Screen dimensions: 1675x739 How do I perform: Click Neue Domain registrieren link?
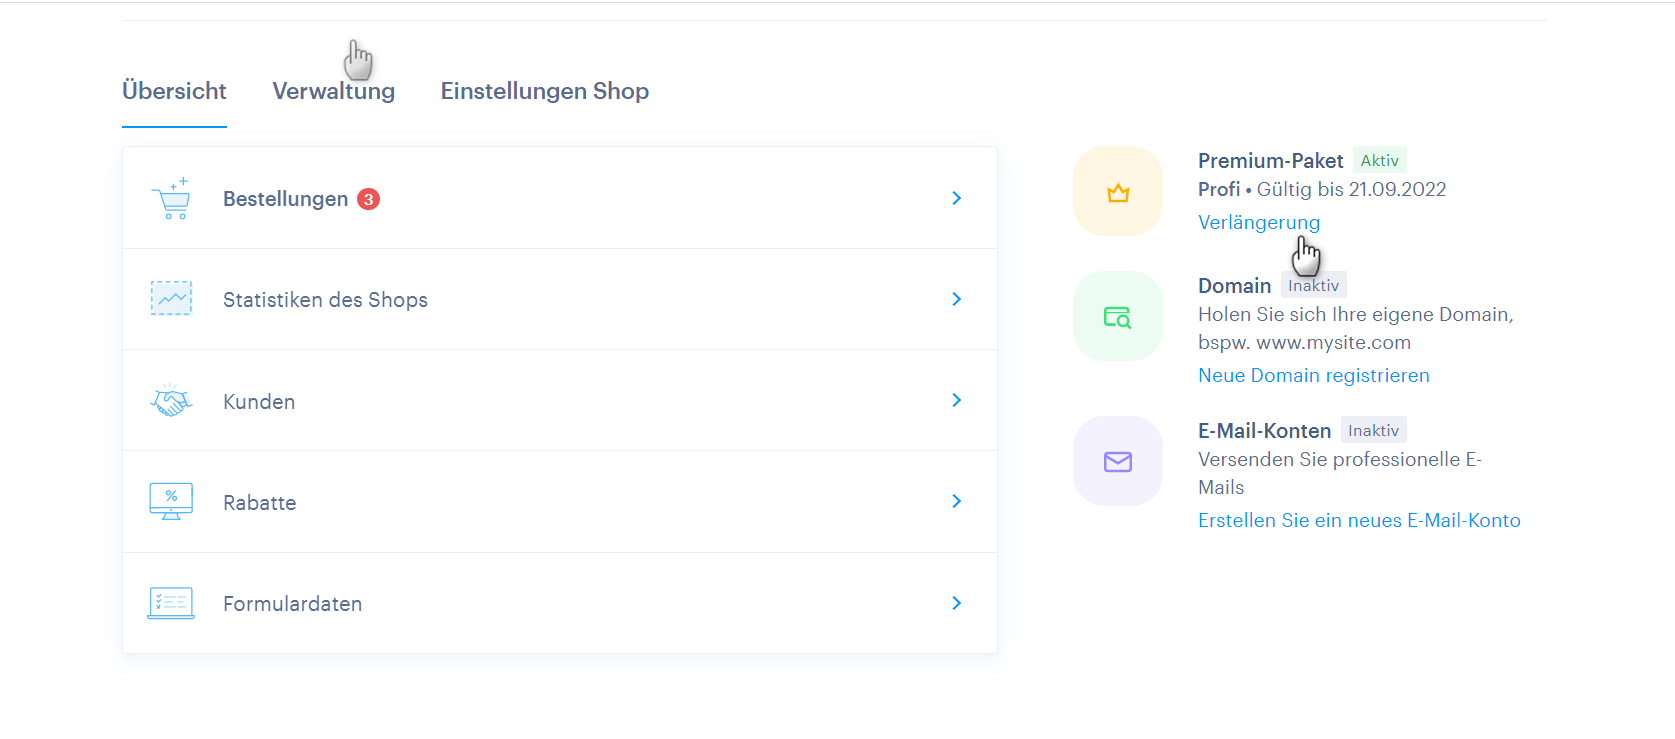[x=1313, y=375]
